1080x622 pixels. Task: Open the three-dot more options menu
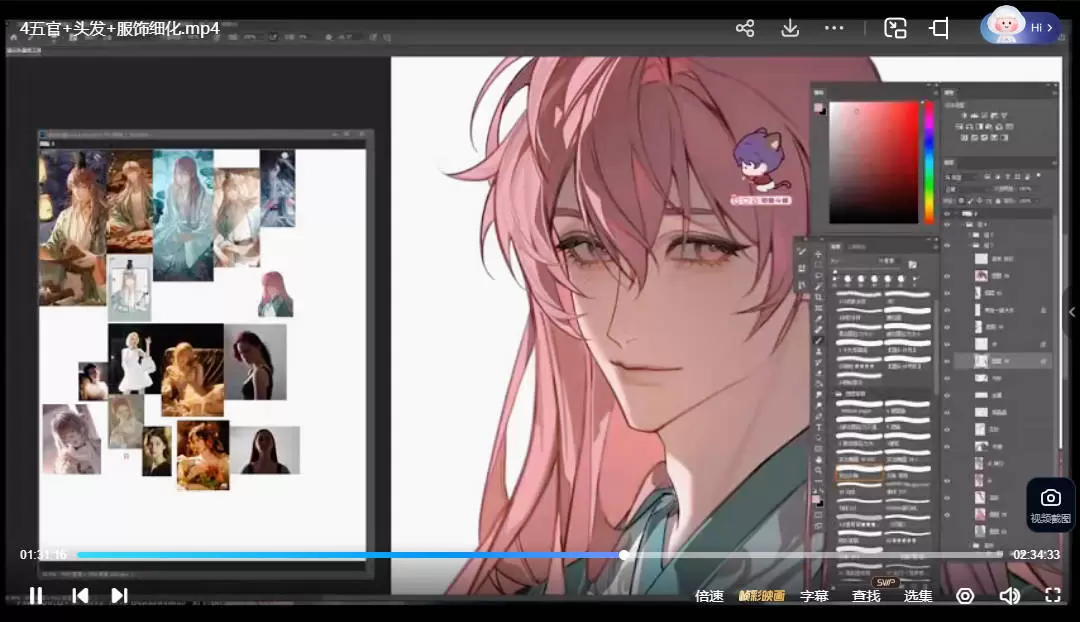835,28
